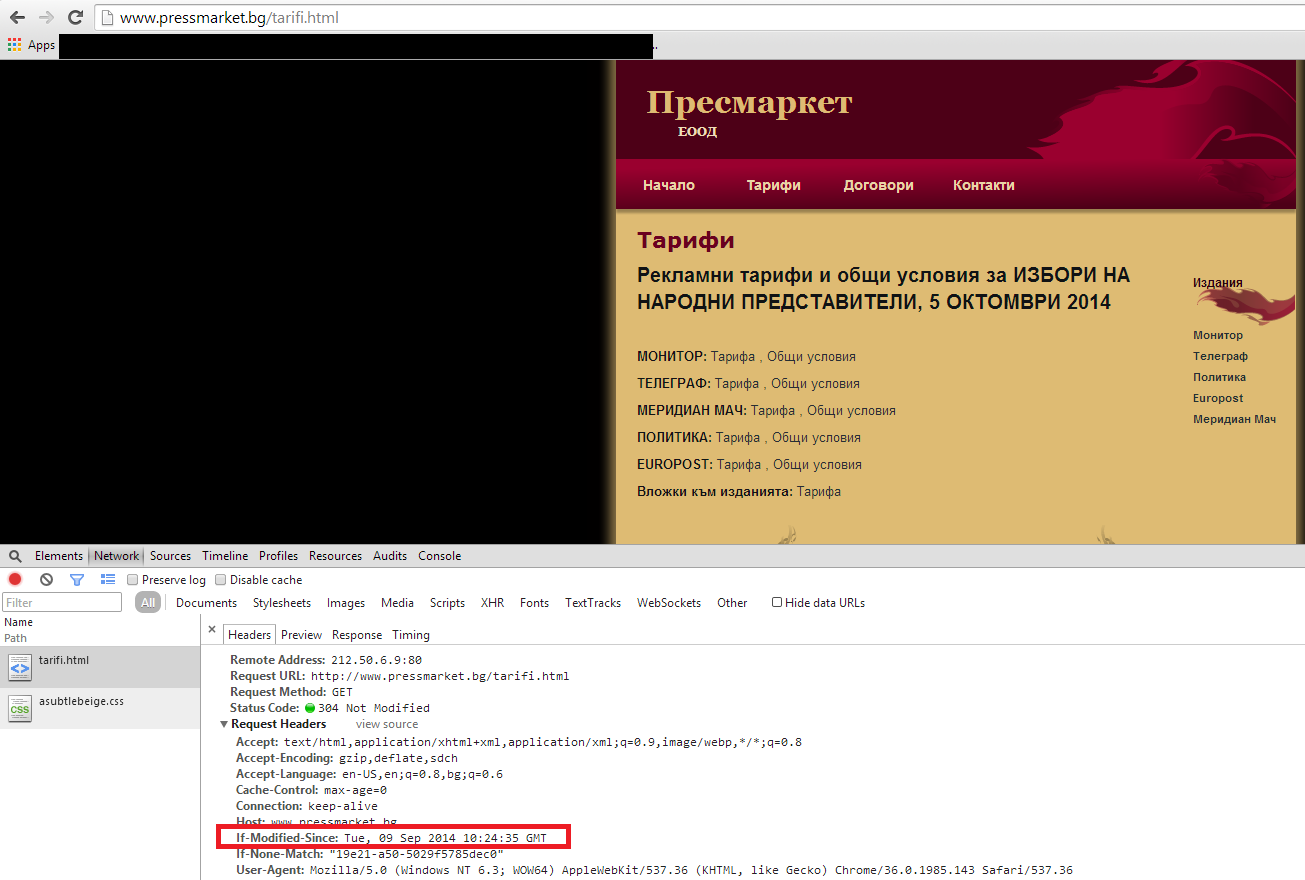Click Меридиан Мач in the Издания sidebar
This screenshot has height=880, width=1305.
point(1234,419)
